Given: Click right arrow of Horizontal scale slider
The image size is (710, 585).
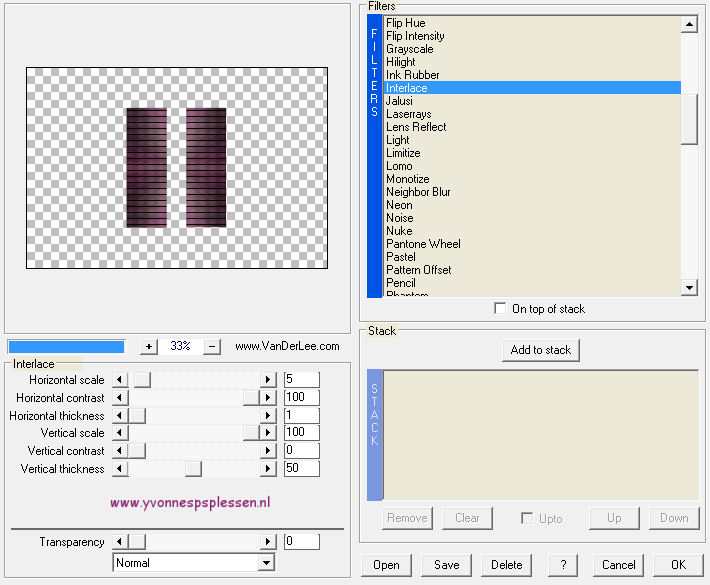Looking at the screenshot, I should [x=268, y=379].
